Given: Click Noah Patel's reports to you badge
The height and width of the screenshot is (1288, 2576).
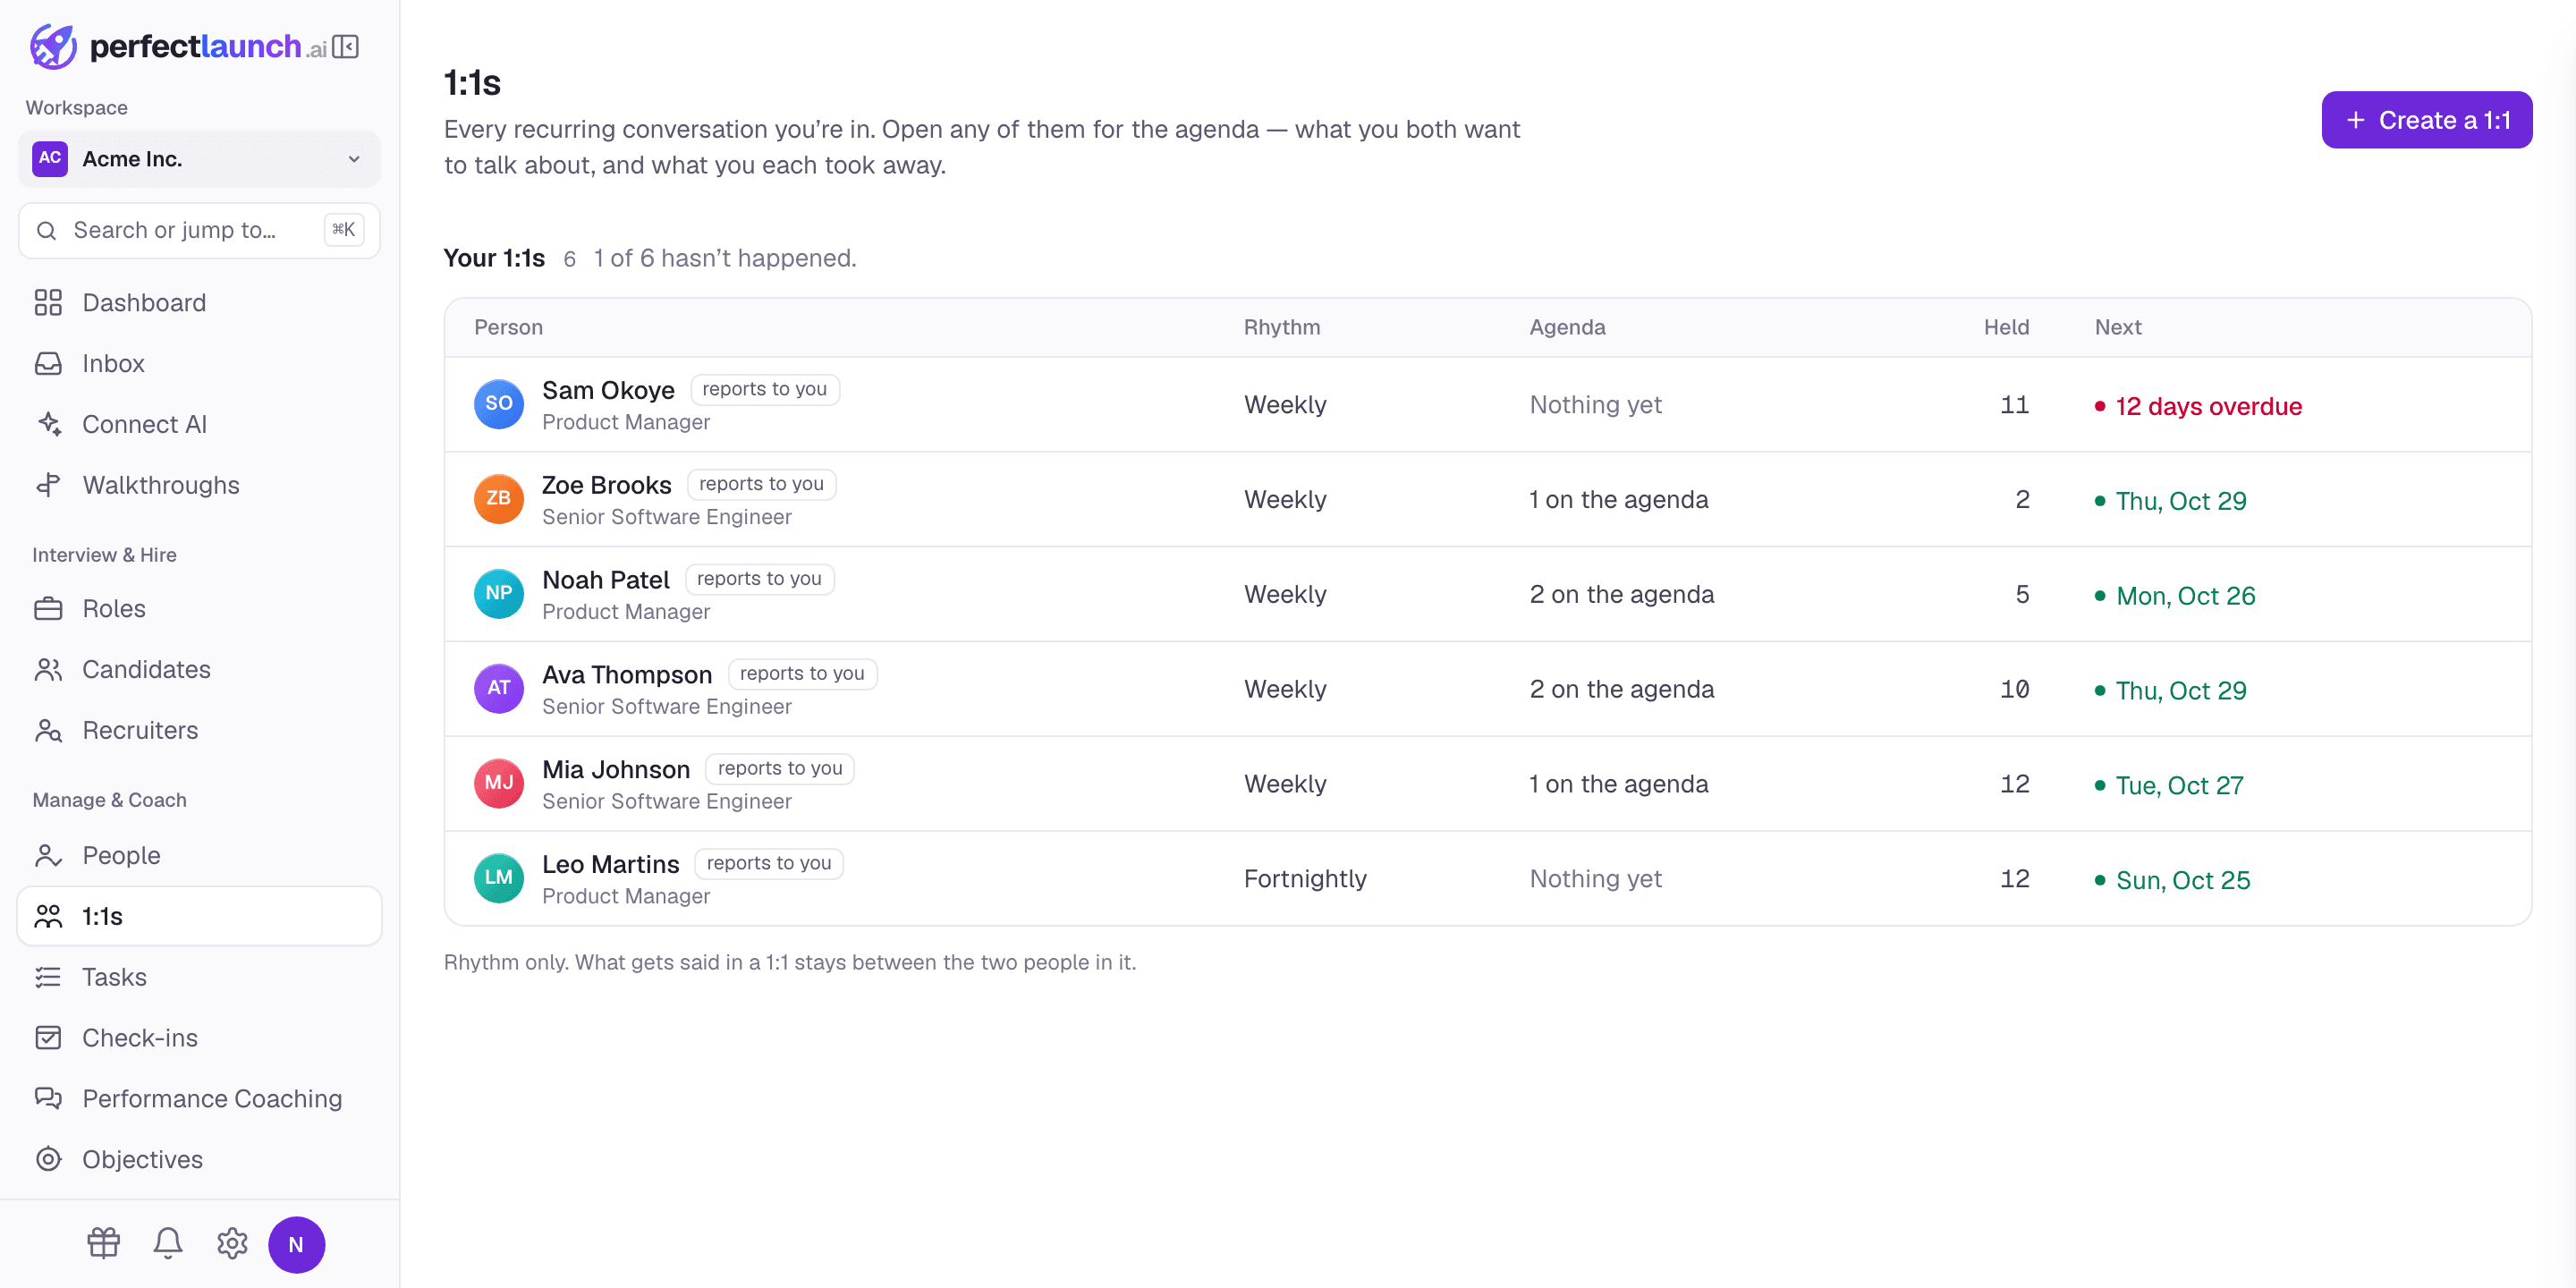Looking at the screenshot, I should click(759, 578).
